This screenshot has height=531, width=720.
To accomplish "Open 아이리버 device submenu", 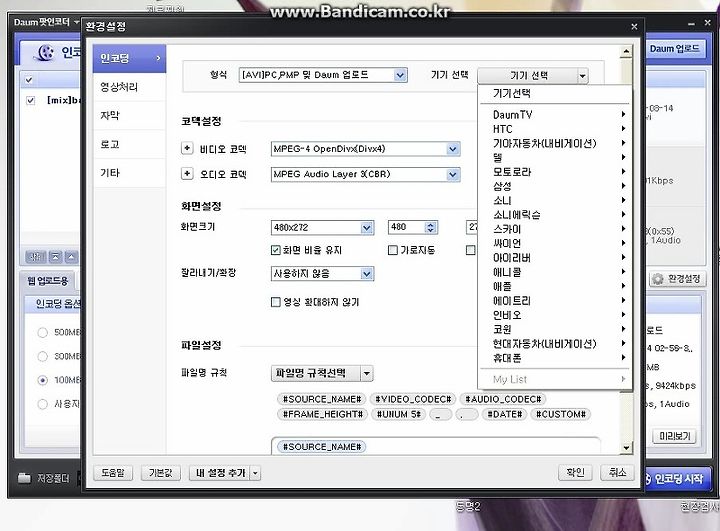I will pyautogui.click(x=555, y=258).
